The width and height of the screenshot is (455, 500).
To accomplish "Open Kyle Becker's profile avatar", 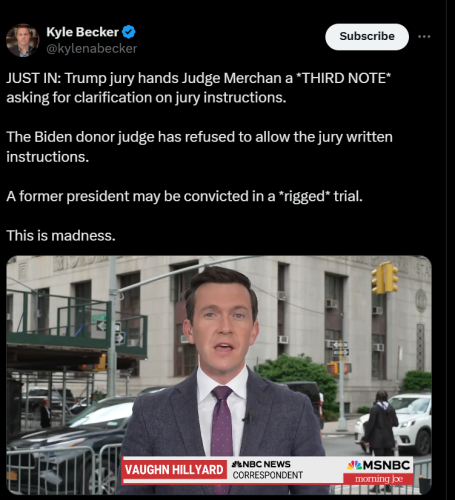I will pyautogui.click(x=23, y=40).
